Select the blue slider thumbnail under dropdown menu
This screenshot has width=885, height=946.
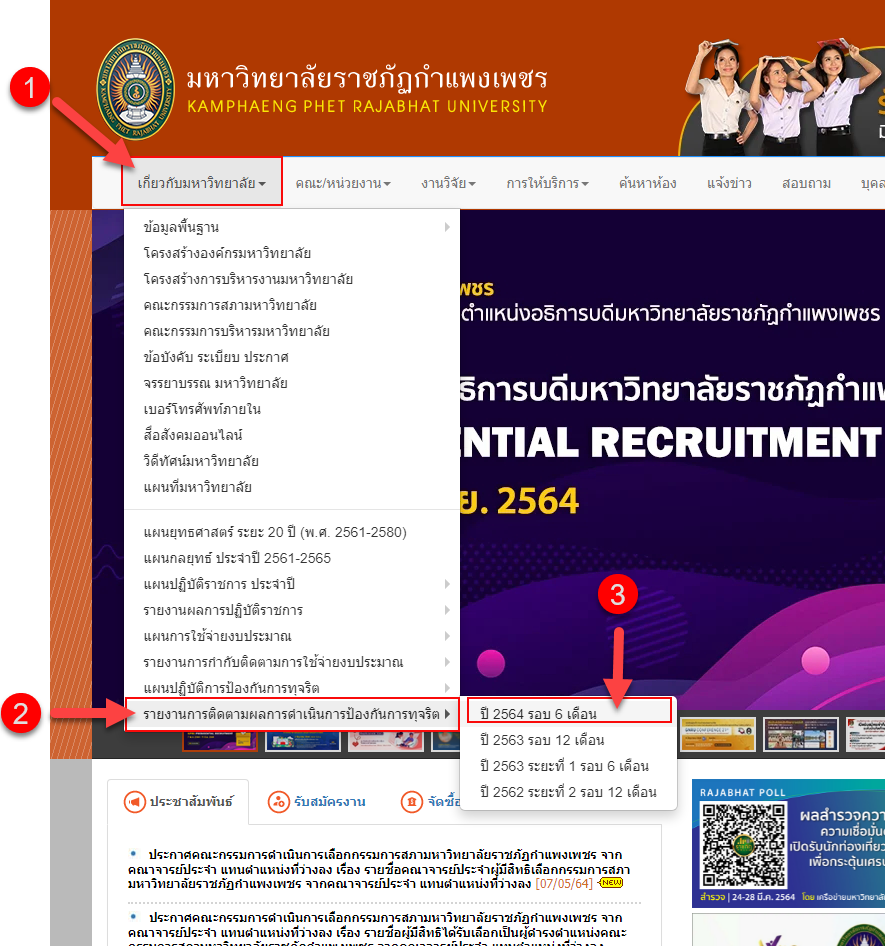pyautogui.click(x=303, y=741)
